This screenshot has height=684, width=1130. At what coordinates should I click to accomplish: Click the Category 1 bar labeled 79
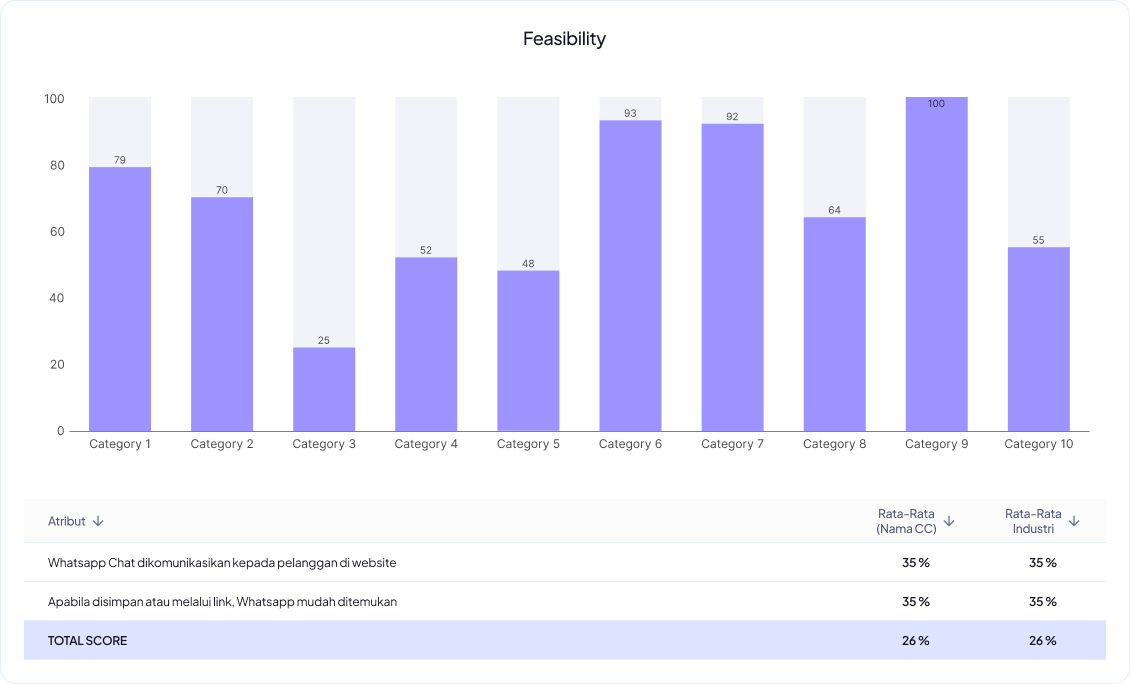coord(120,300)
